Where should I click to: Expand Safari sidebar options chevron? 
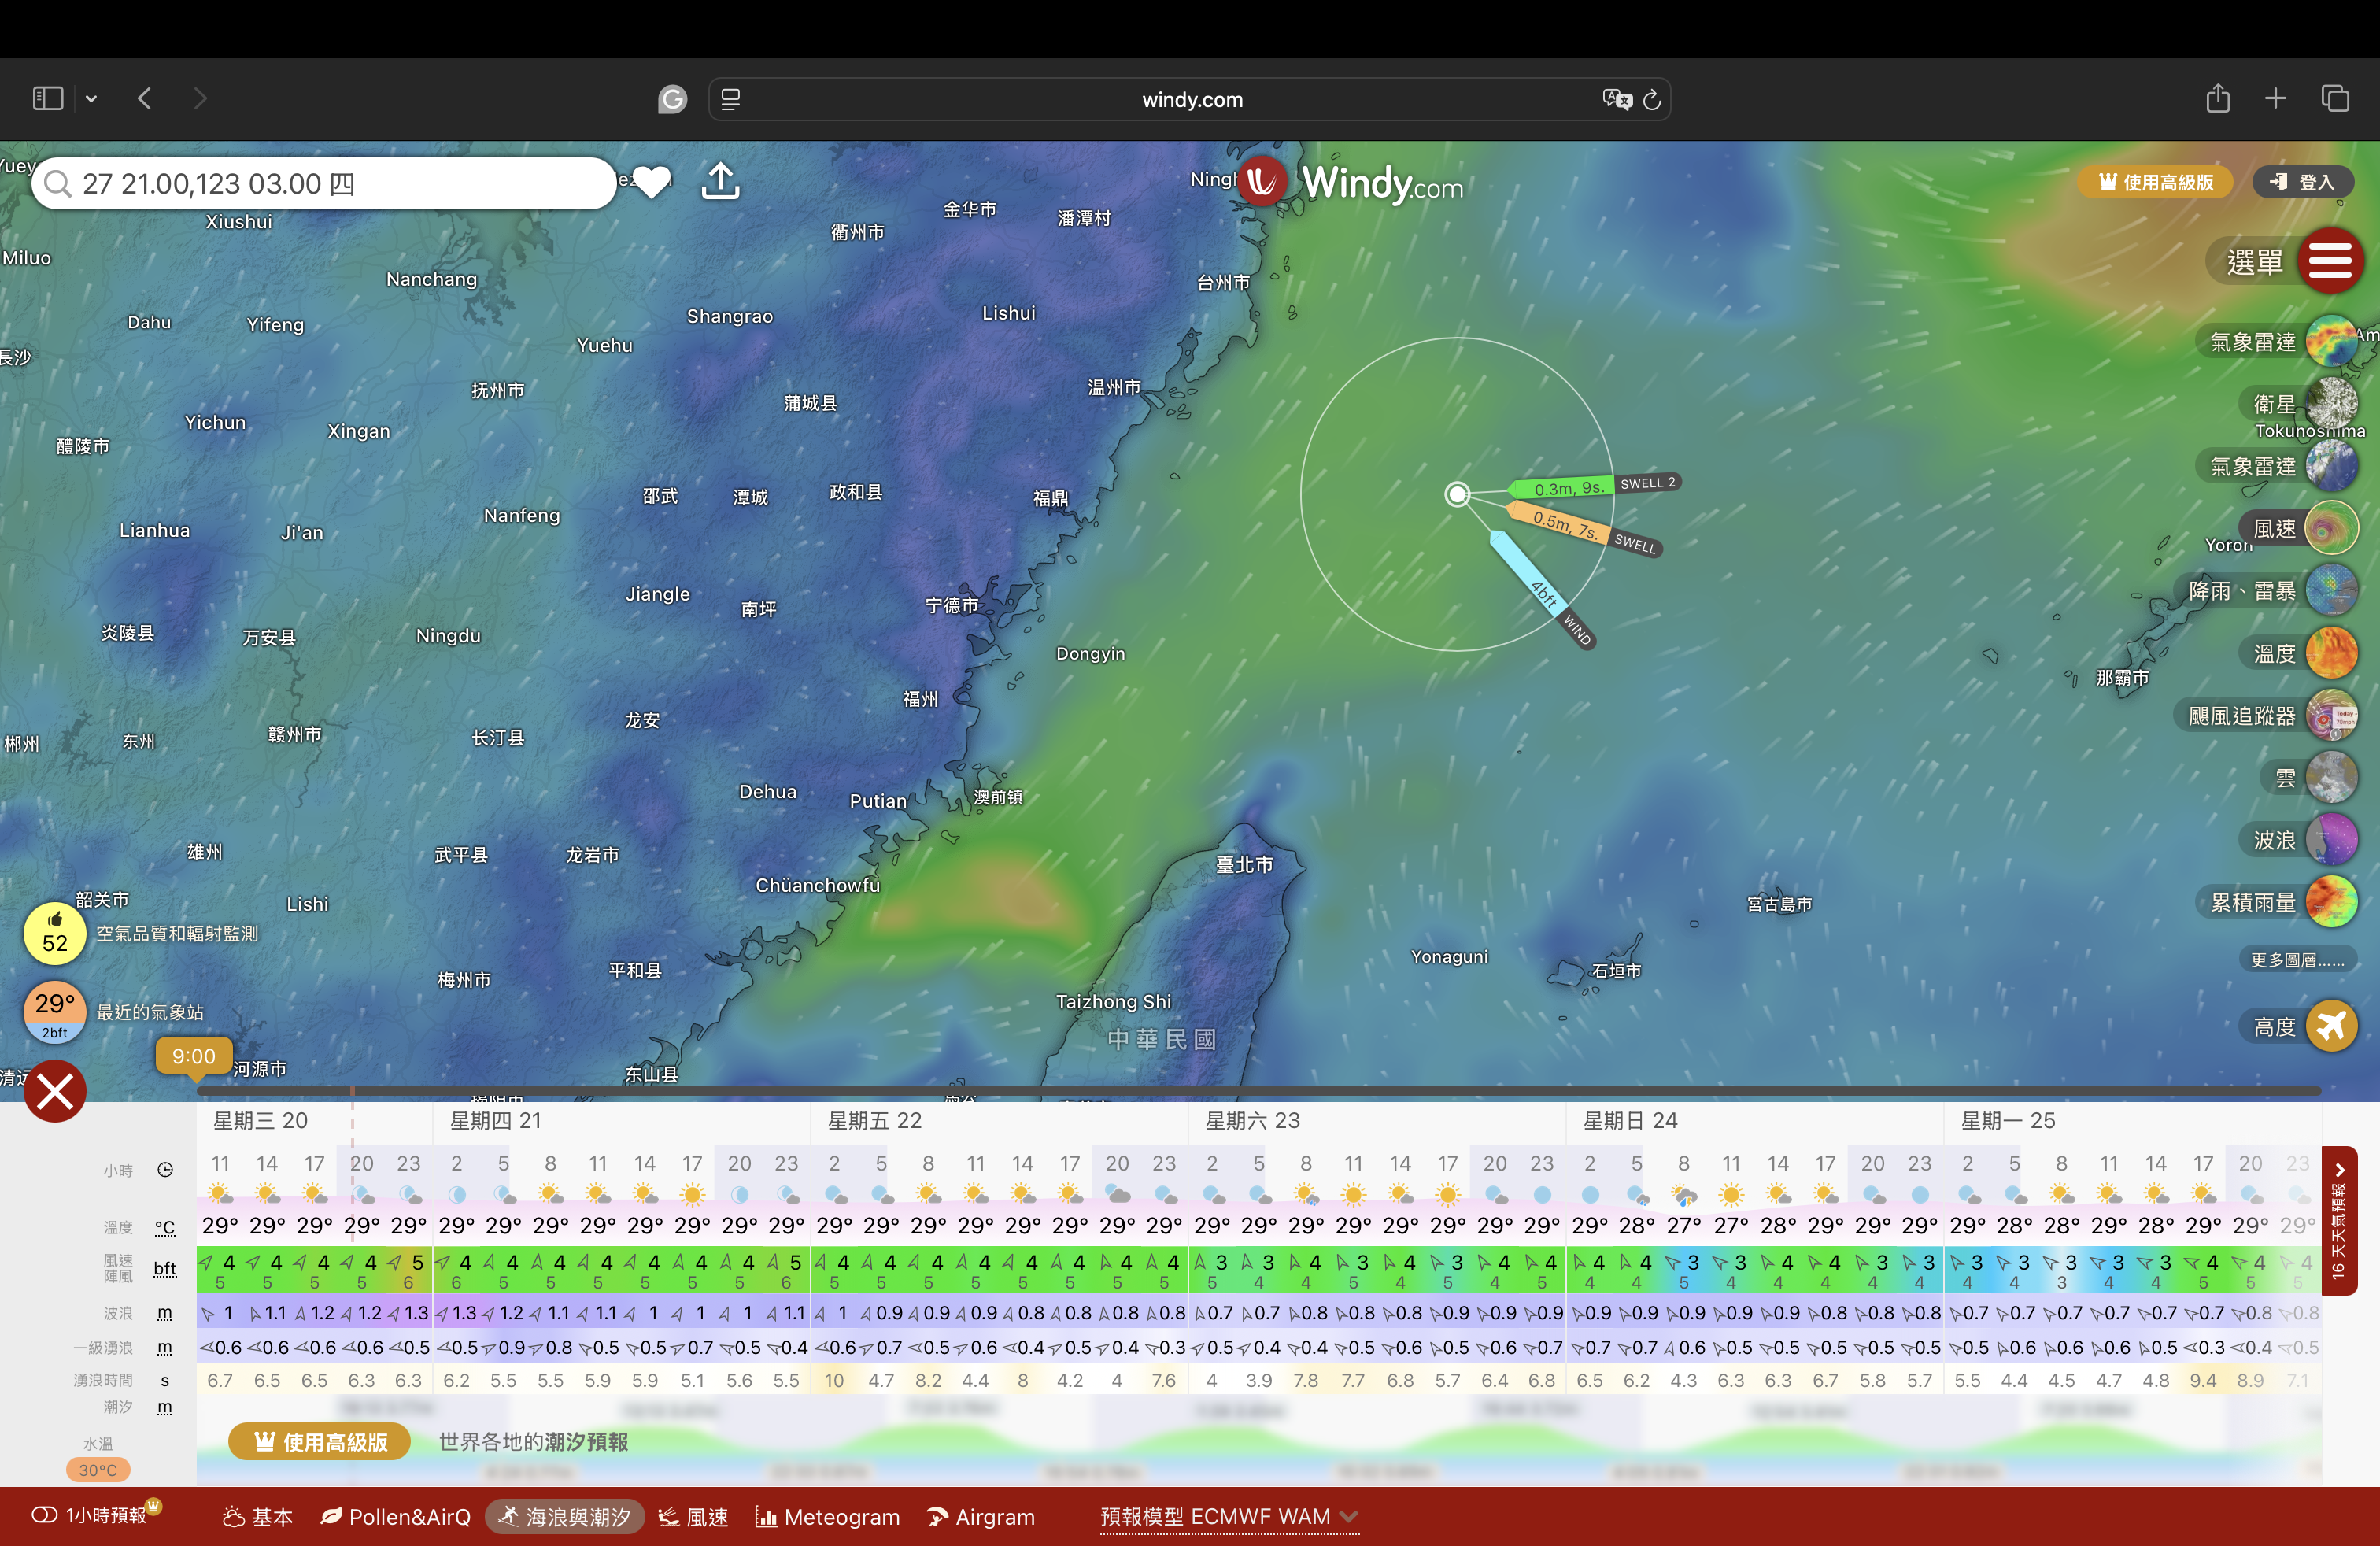pos(91,98)
